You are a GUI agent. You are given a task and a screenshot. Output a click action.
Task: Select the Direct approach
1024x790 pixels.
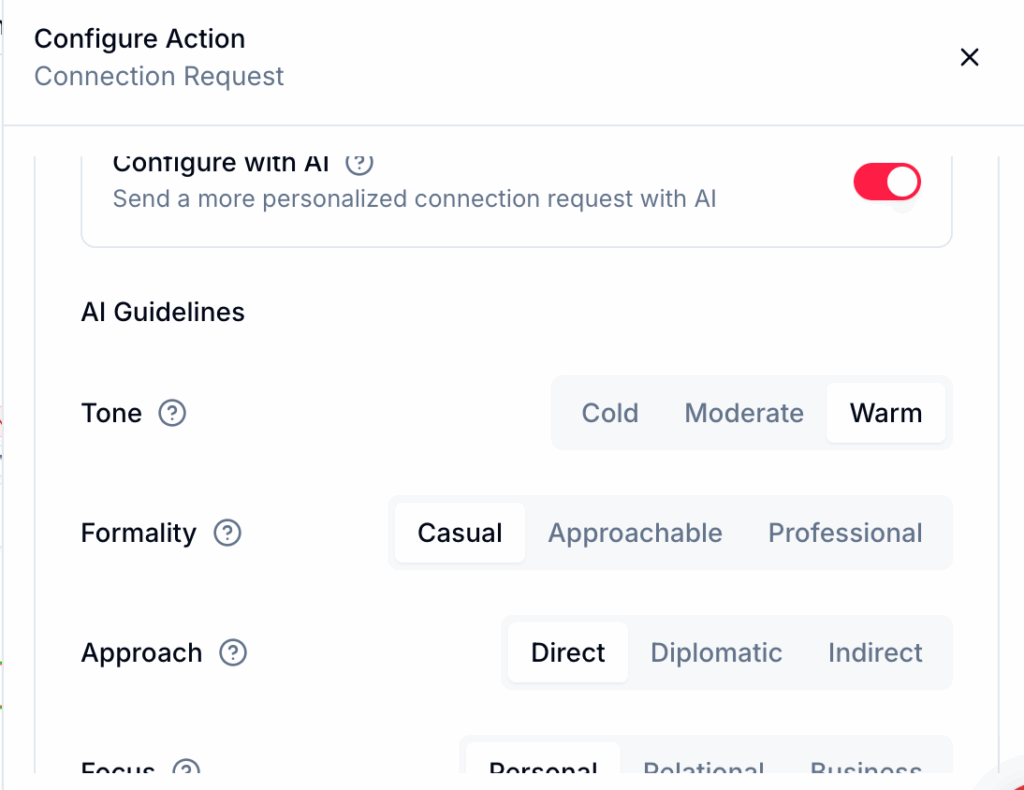(x=567, y=653)
